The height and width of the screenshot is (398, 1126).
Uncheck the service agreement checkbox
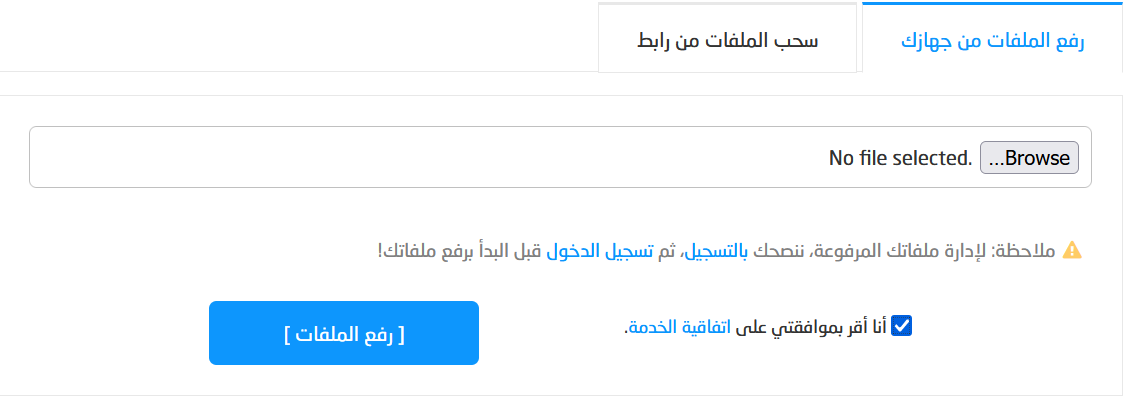coord(901,326)
